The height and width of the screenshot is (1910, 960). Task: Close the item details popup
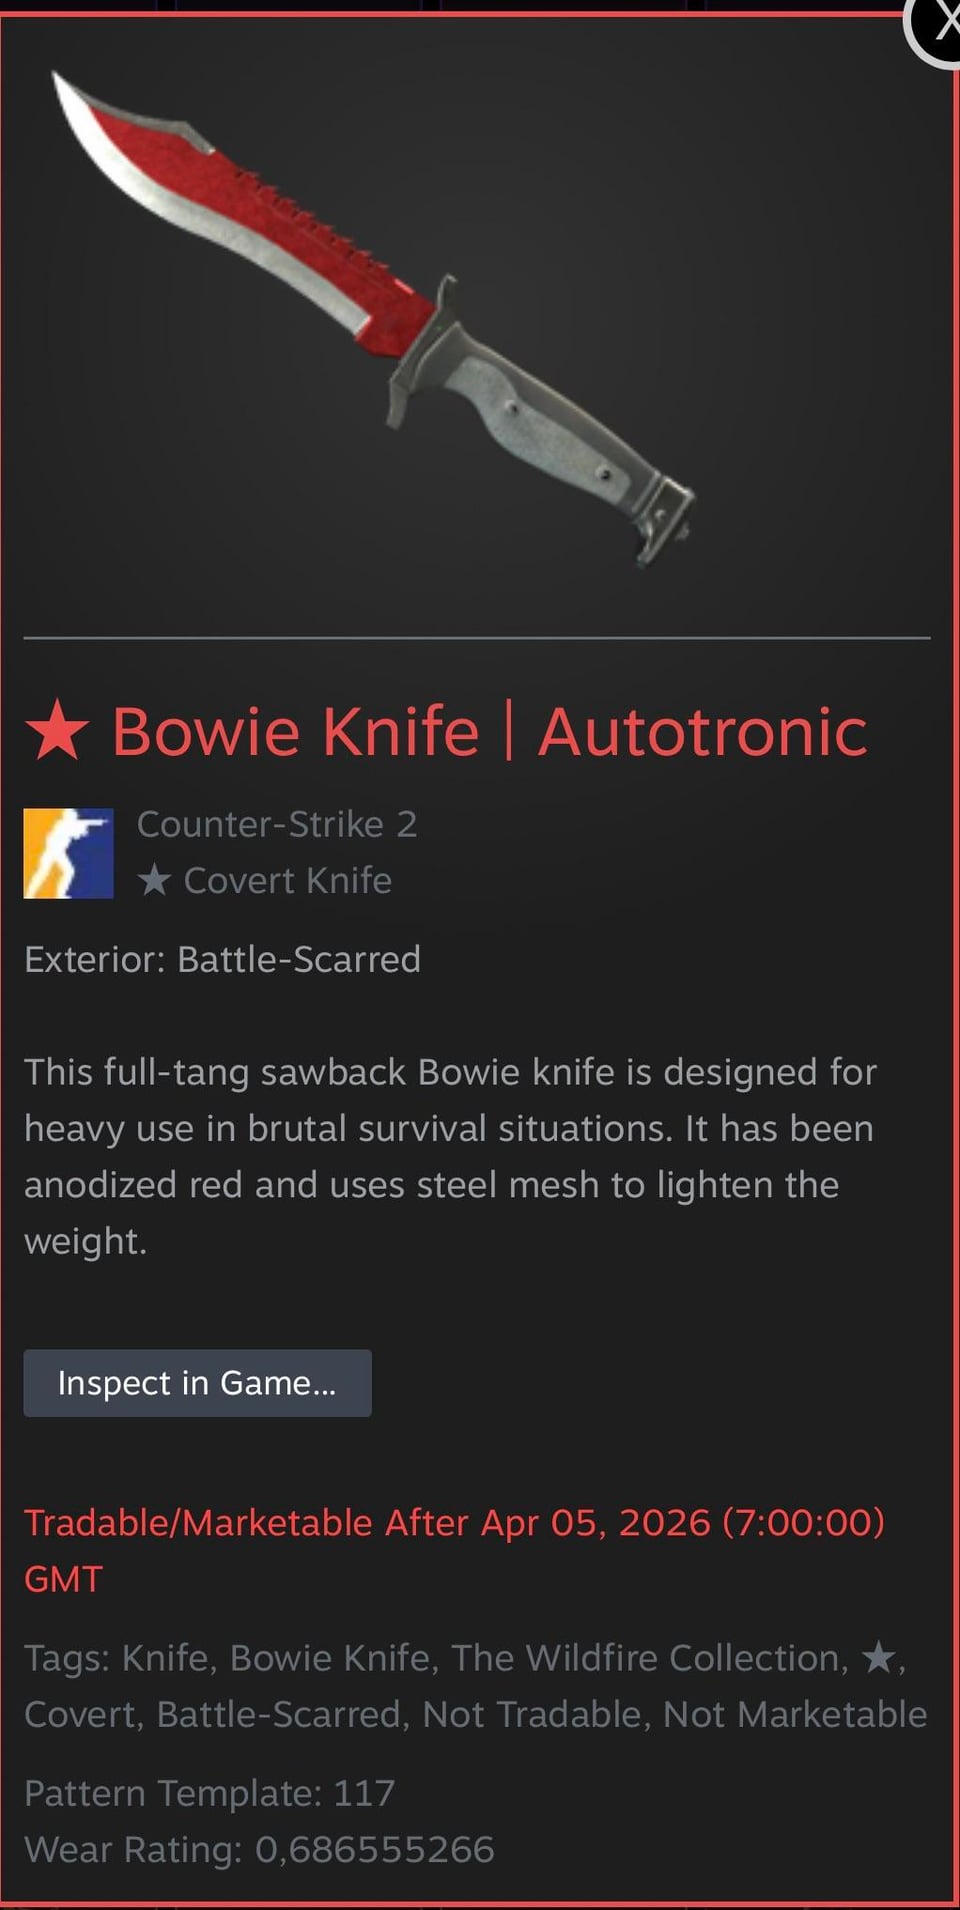point(938,25)
